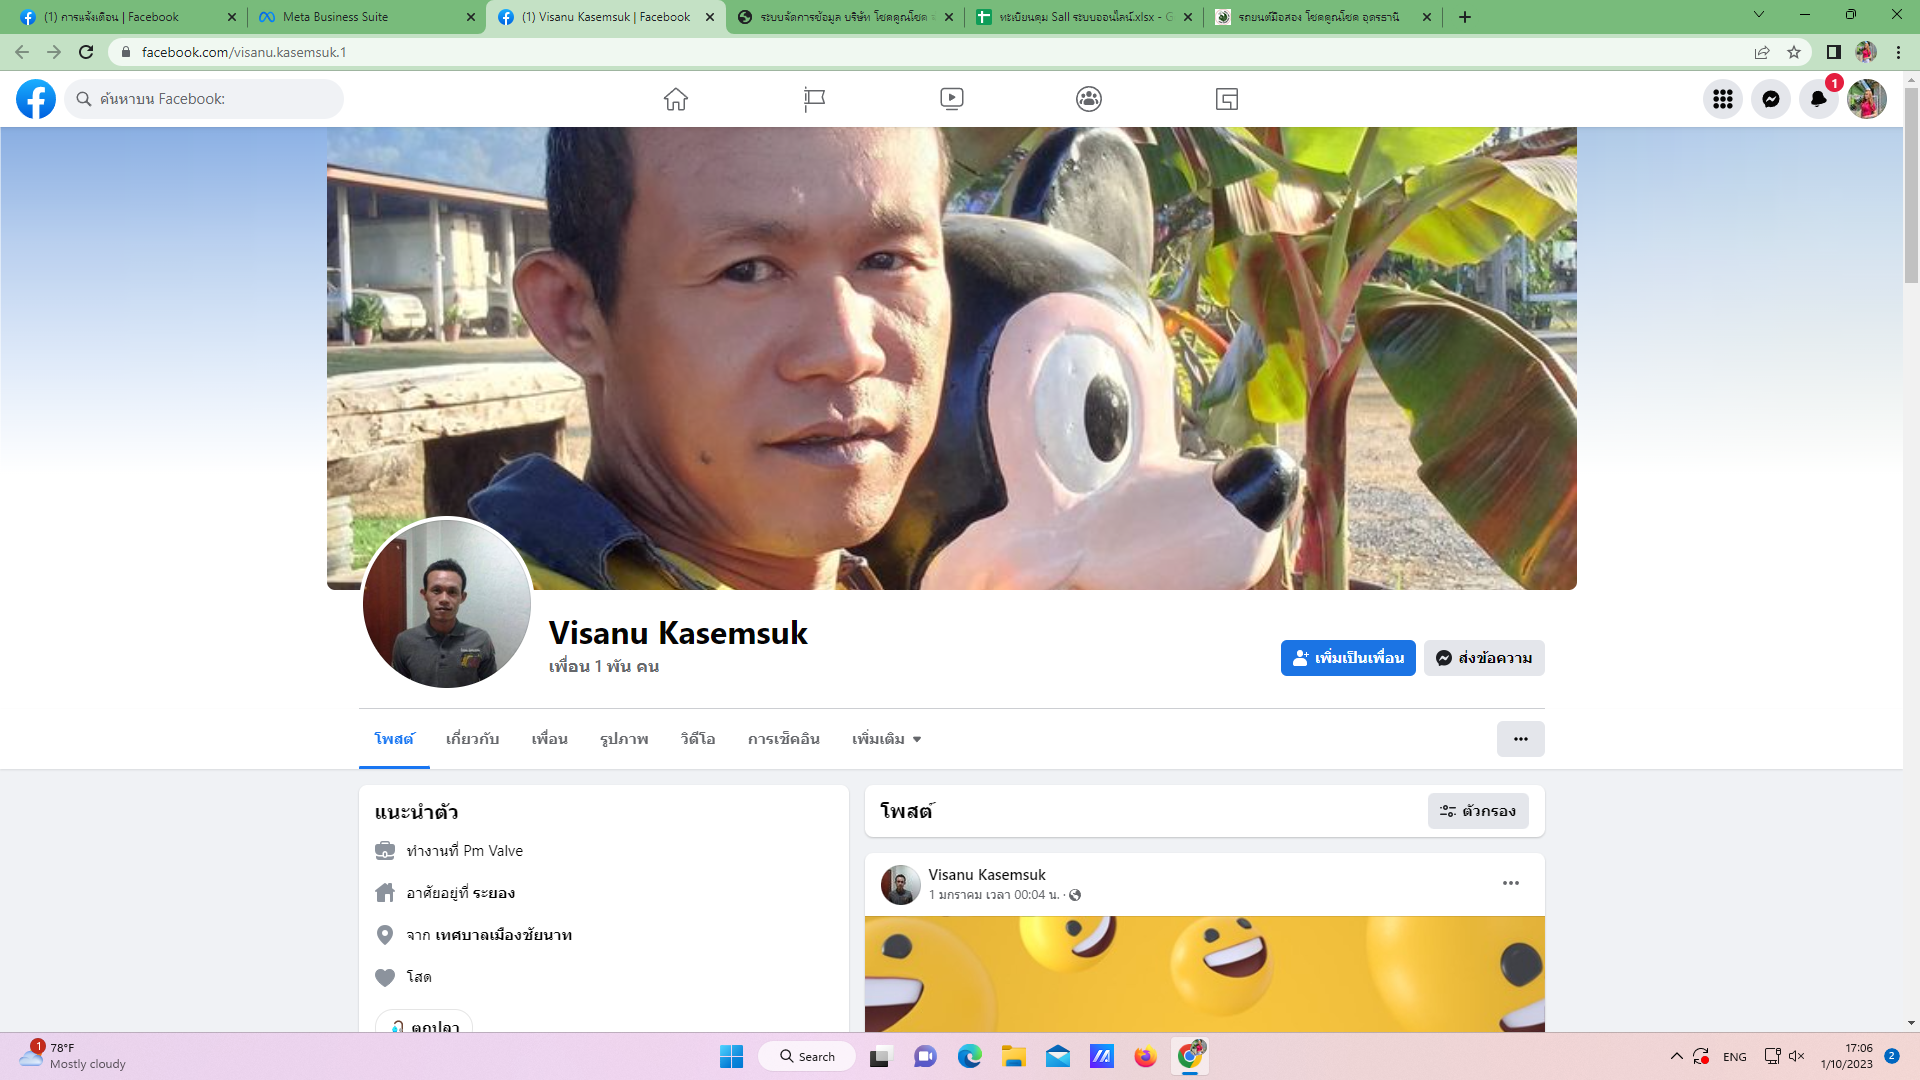Open post options three-dots menu
The width and height of the screenshot is (1920, 1080).
pos(1510,883)
